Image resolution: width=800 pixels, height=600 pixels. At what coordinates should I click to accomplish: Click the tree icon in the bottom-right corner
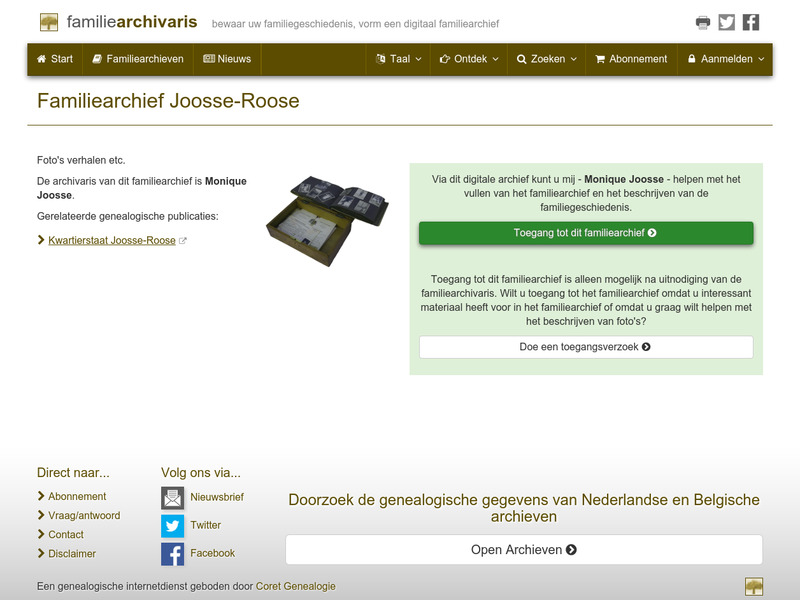755,586
